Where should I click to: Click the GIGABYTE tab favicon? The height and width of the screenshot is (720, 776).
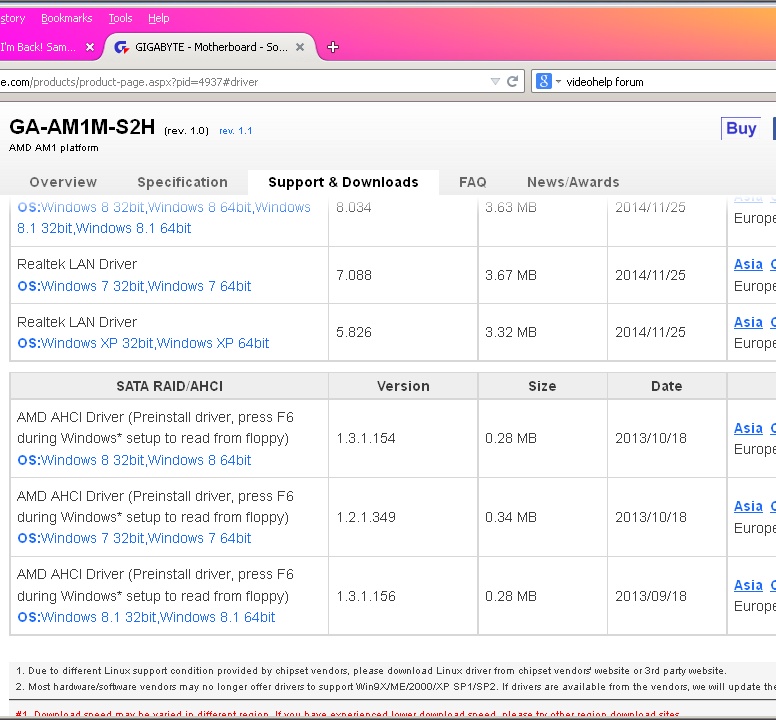(121, 47)
